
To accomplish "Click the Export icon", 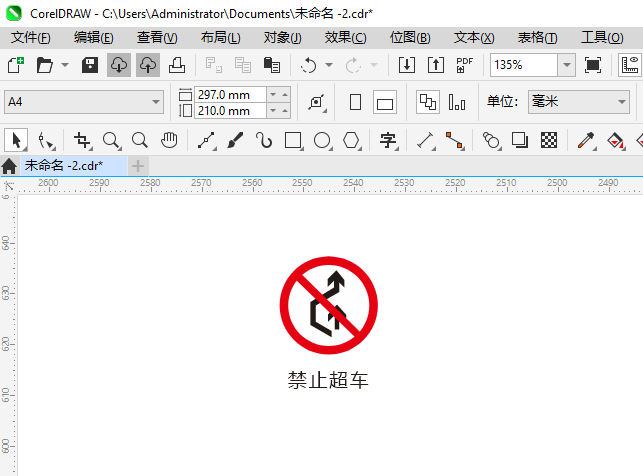I will click(436, 65).
